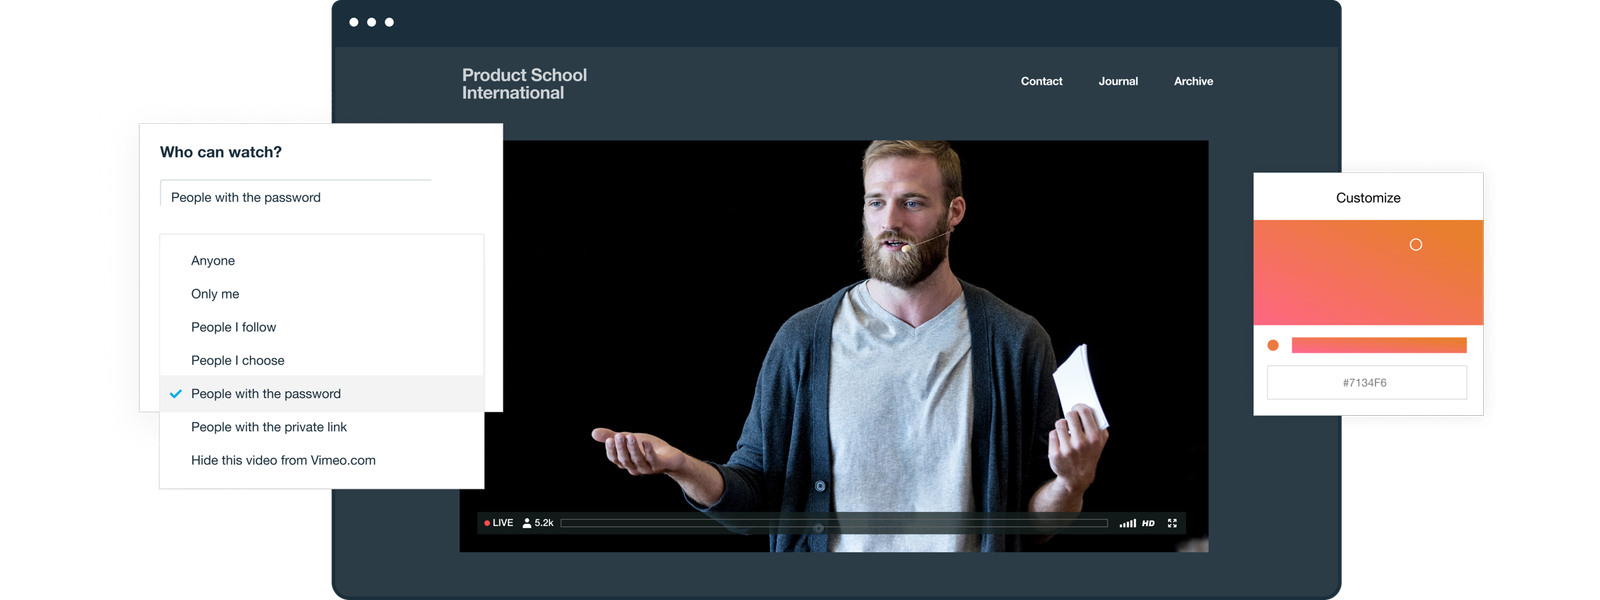
Task: Click the blue checkmark beside password option
Action: (176, 394)
